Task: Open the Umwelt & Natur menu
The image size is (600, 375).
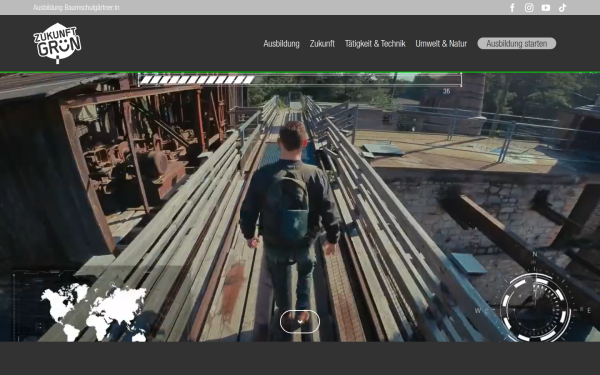Action: tap(441, 44)
